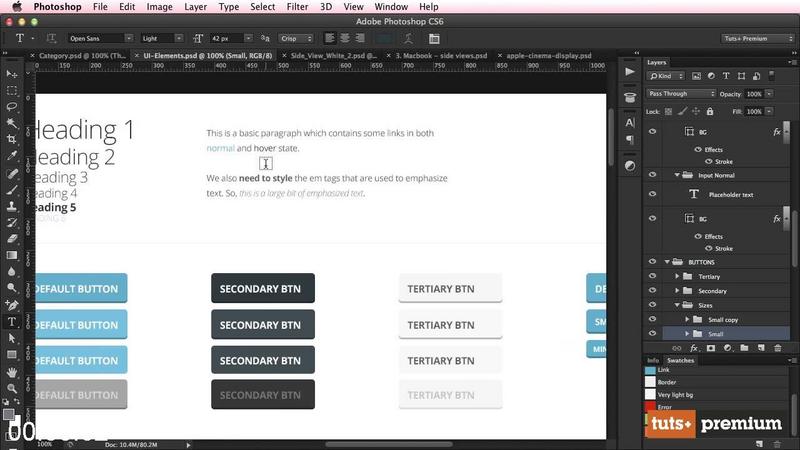The image size is (800, 450).
Task: Hide the Tertiary group
Action: [x=653, y=276]
